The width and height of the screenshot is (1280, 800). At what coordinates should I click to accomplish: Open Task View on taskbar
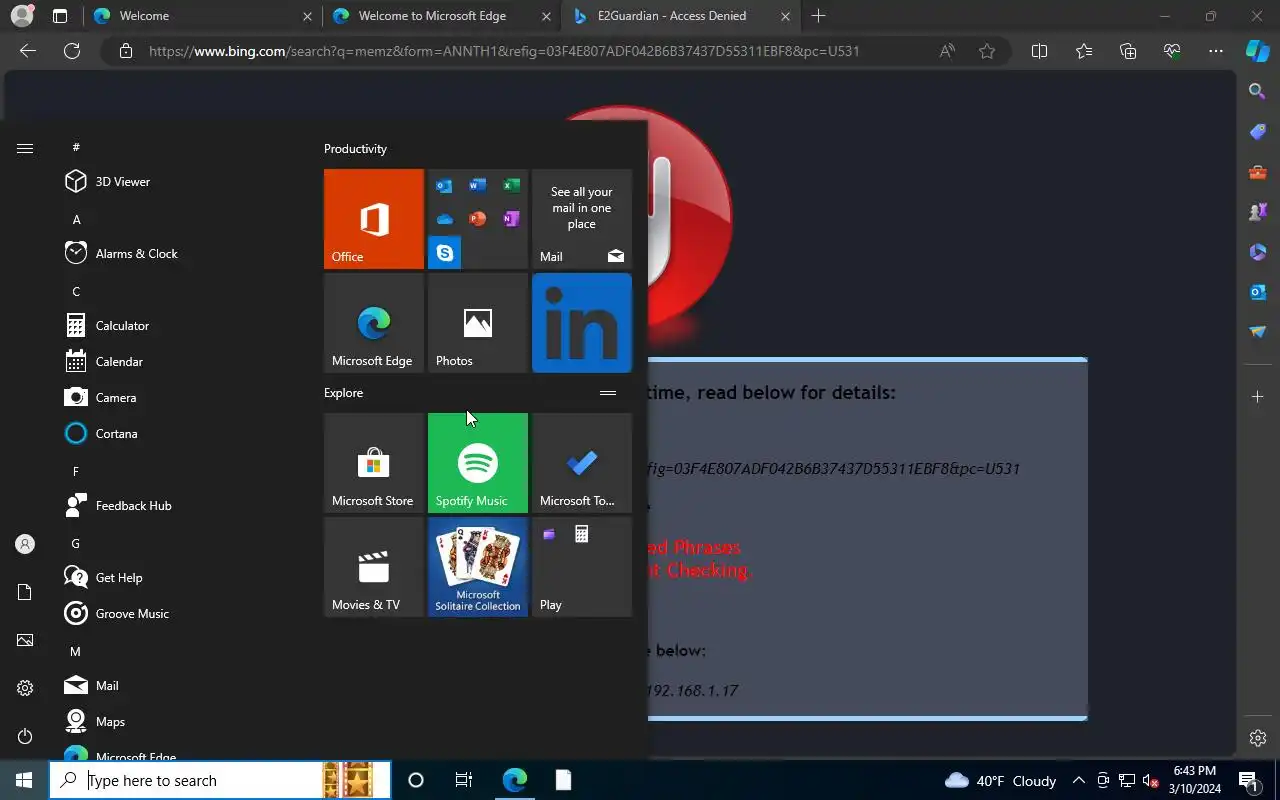click(464, 780)
